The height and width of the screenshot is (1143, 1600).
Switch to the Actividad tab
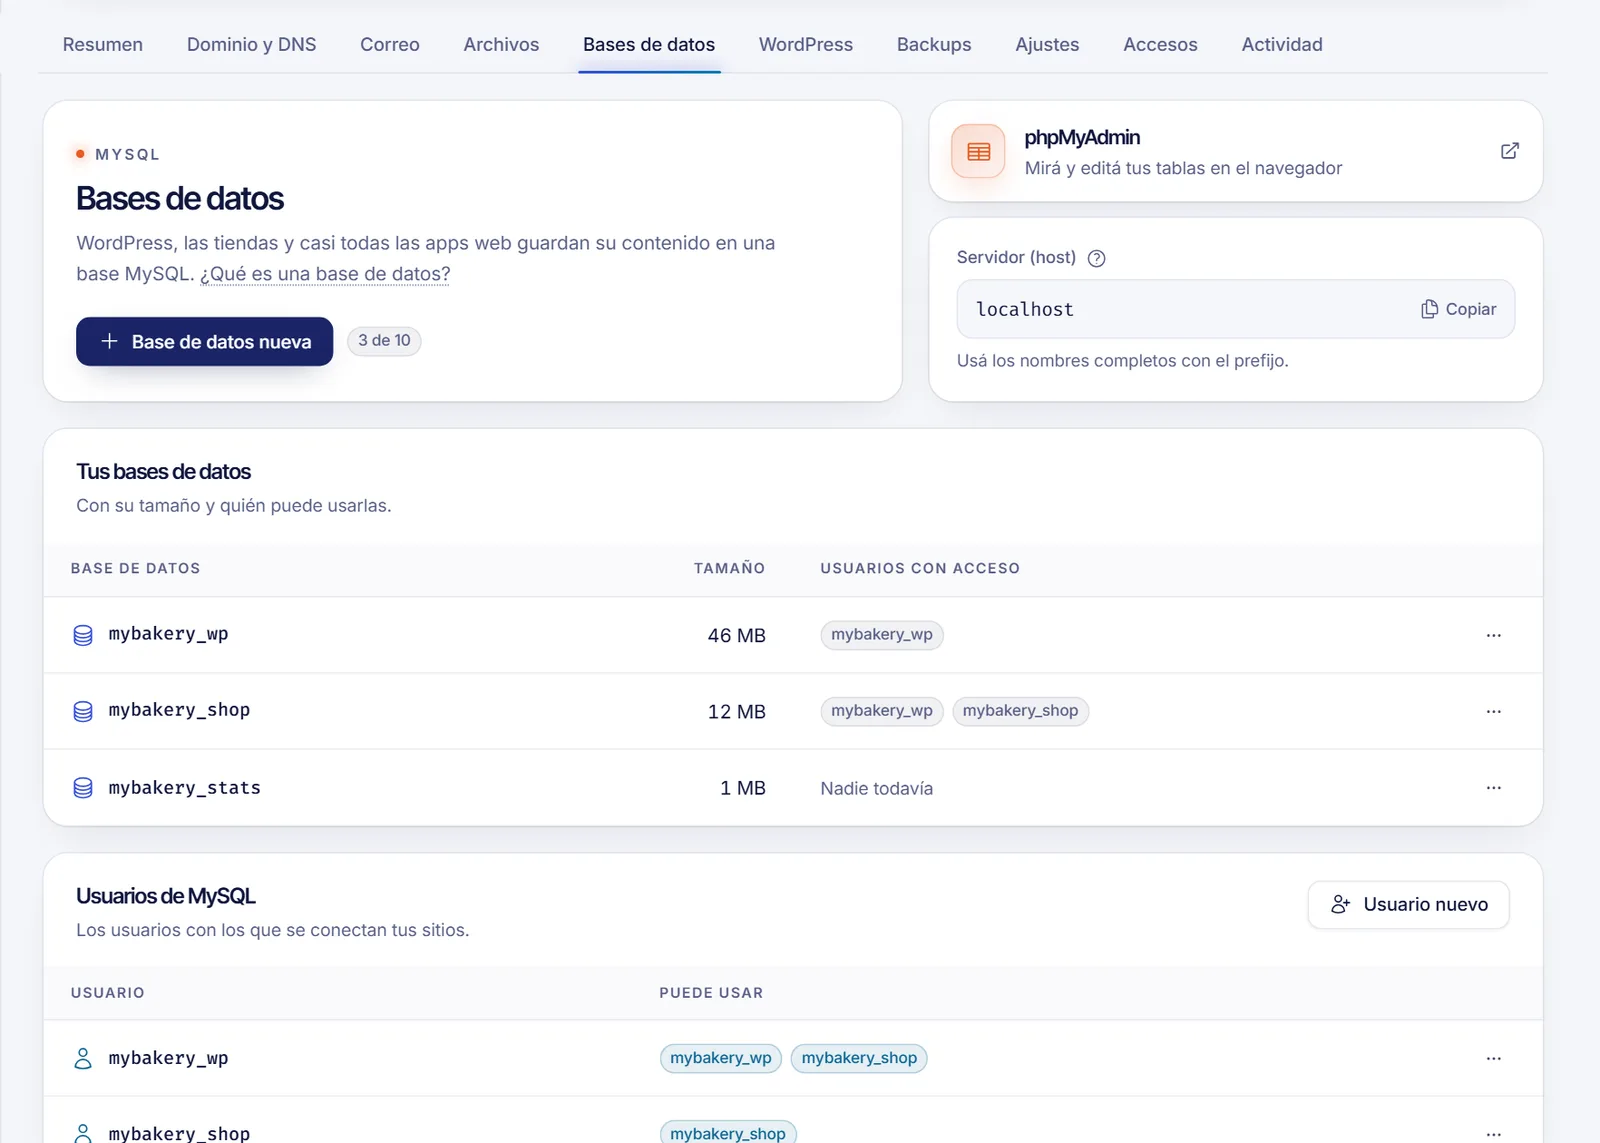(1282, 44)
